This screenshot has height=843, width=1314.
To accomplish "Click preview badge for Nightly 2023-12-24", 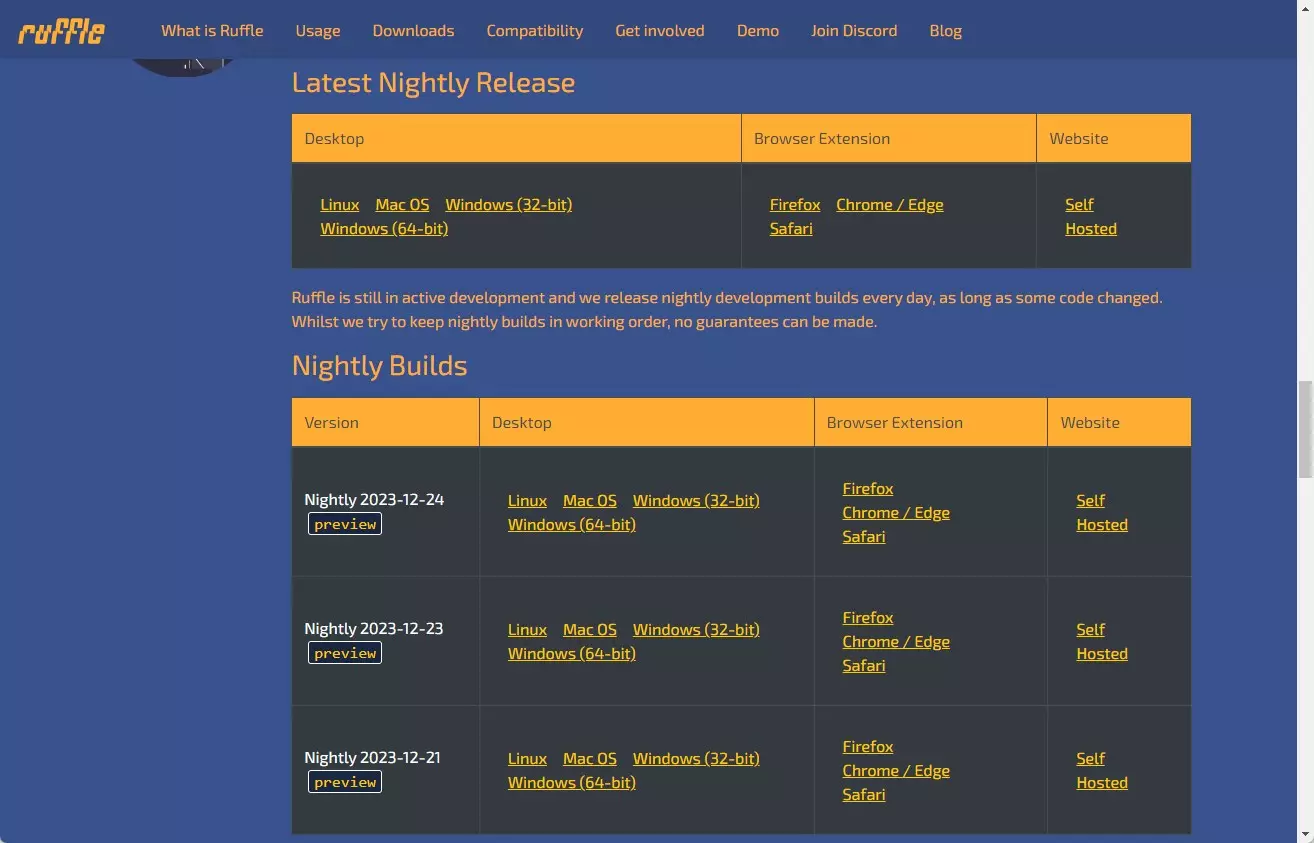I will coord(345,524).
